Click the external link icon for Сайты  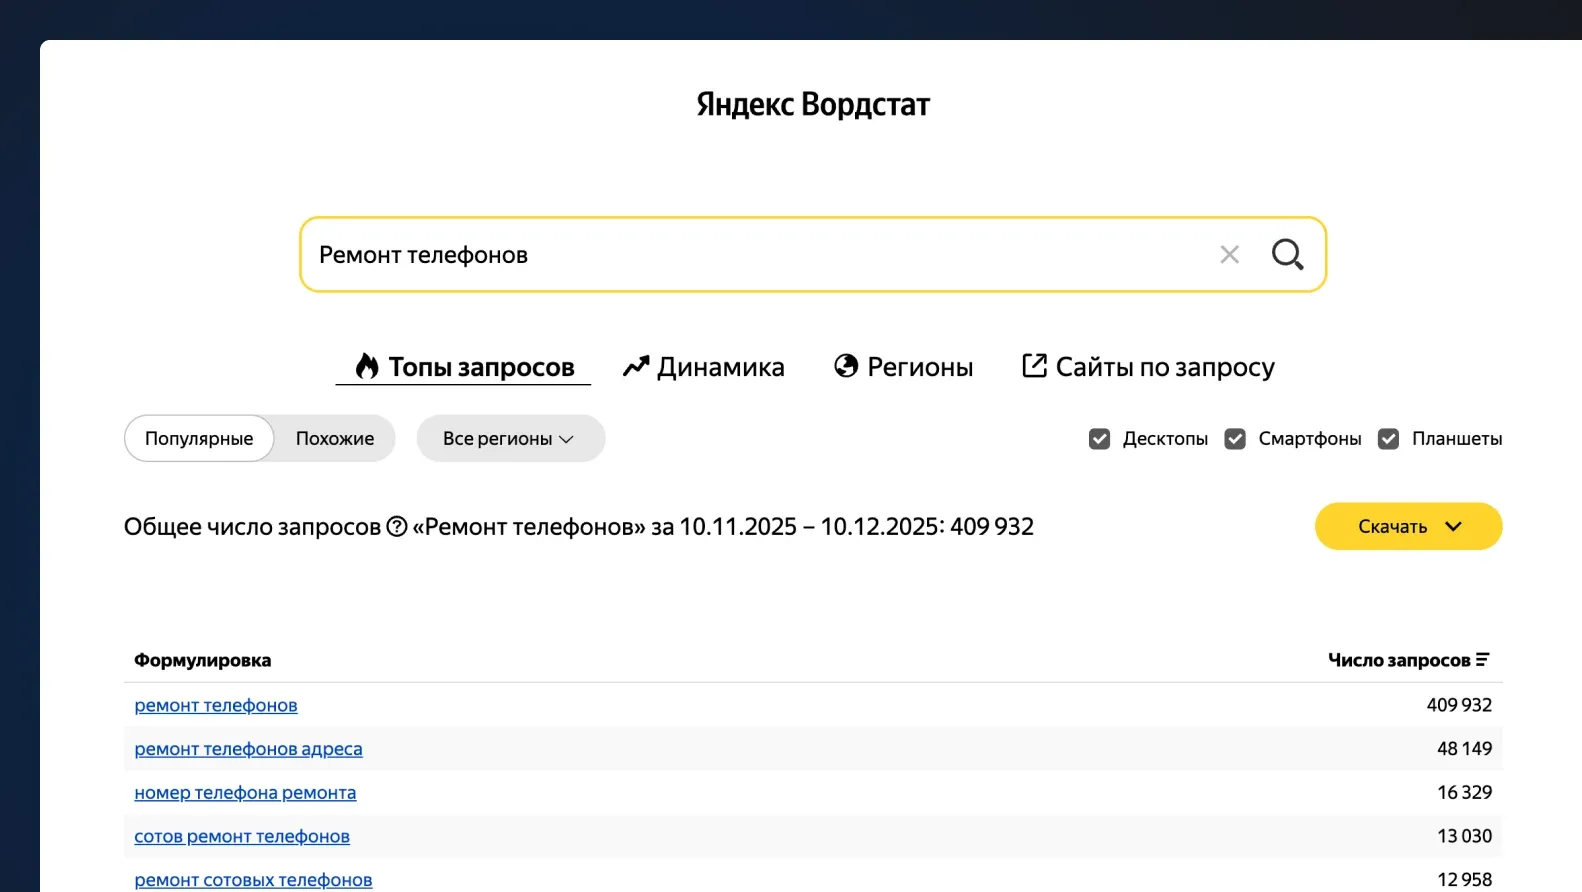pos(1034,366)
